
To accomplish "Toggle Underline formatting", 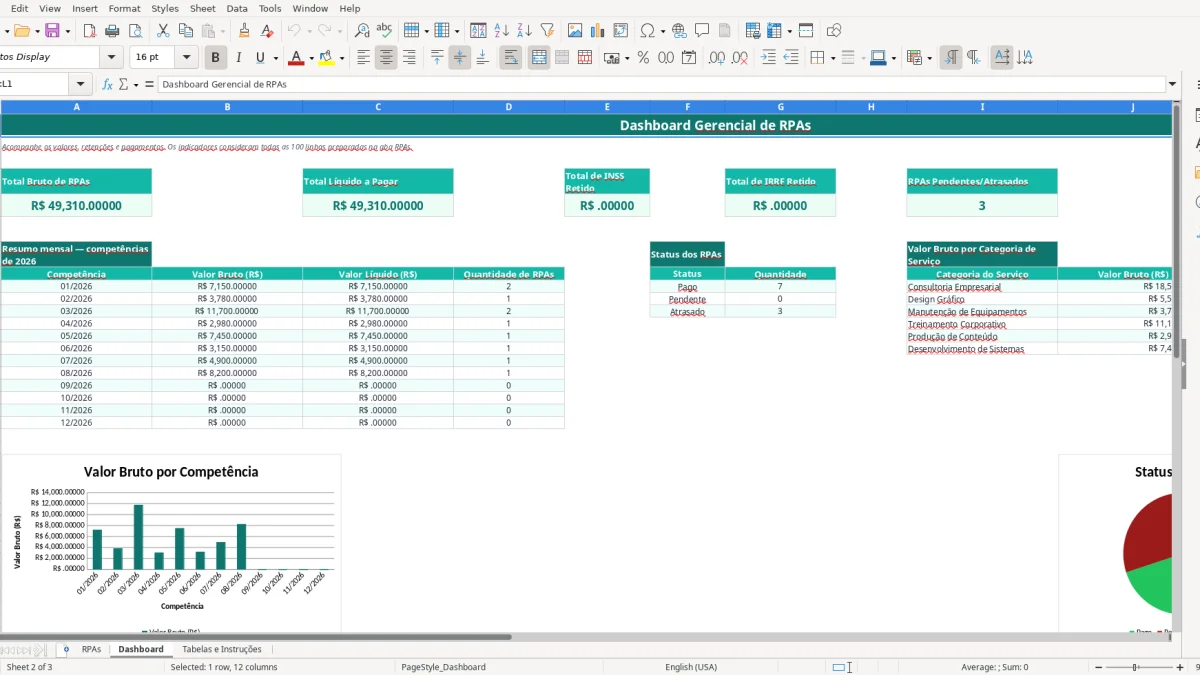I will click(261, 58).
